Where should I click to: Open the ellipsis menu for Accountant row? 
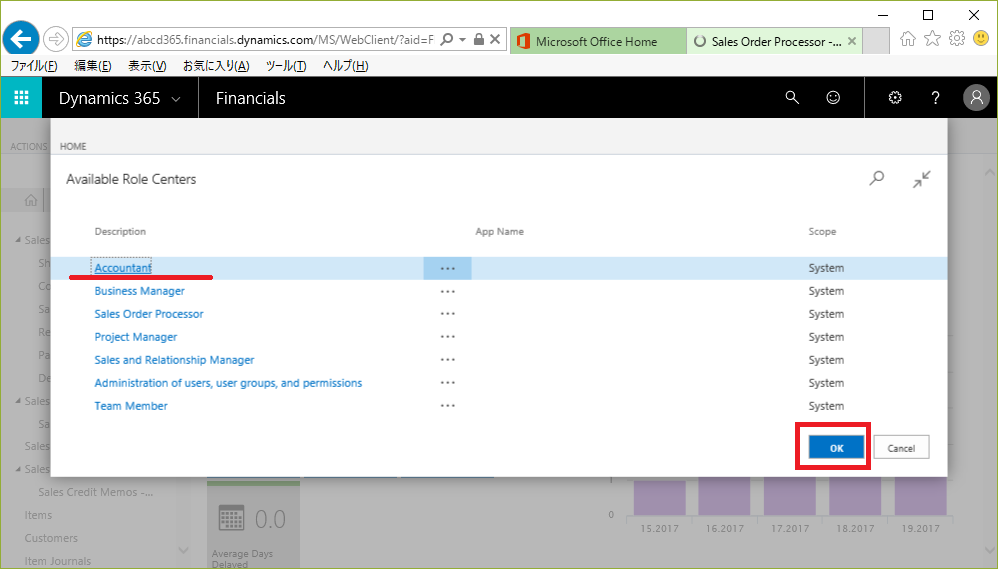click(x=447, y=269)
